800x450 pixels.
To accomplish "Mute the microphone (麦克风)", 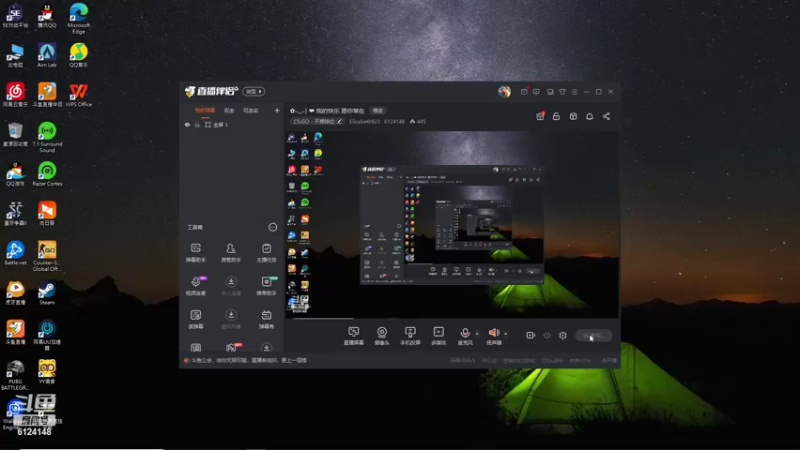I will pyautogui.click(x=465, y=336).
